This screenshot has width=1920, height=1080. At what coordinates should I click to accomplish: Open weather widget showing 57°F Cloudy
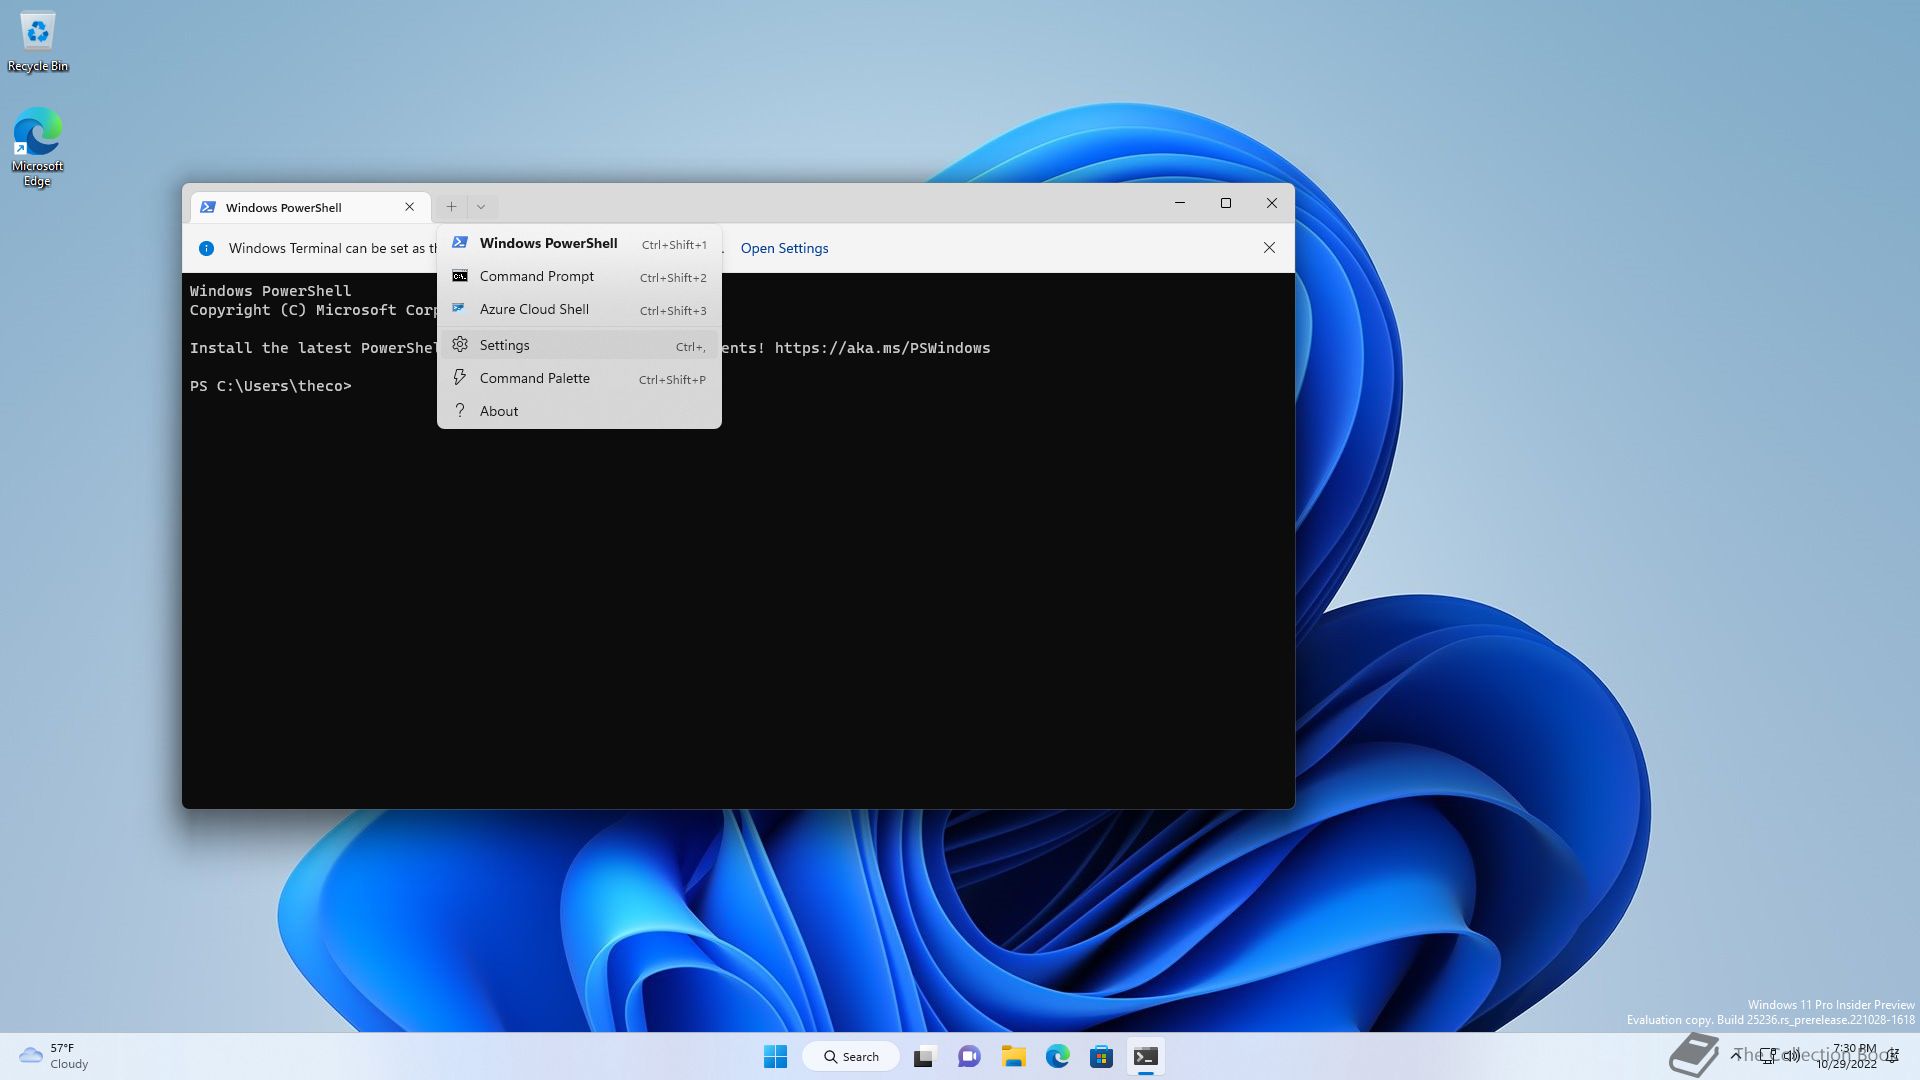[54, 1056]
